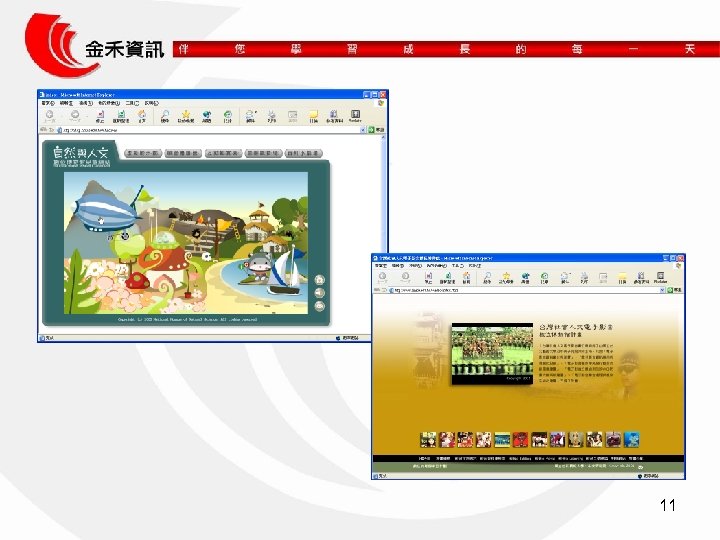Open Favorites star in 台灣社會人文電子影音 window

(x=506, y=277)
